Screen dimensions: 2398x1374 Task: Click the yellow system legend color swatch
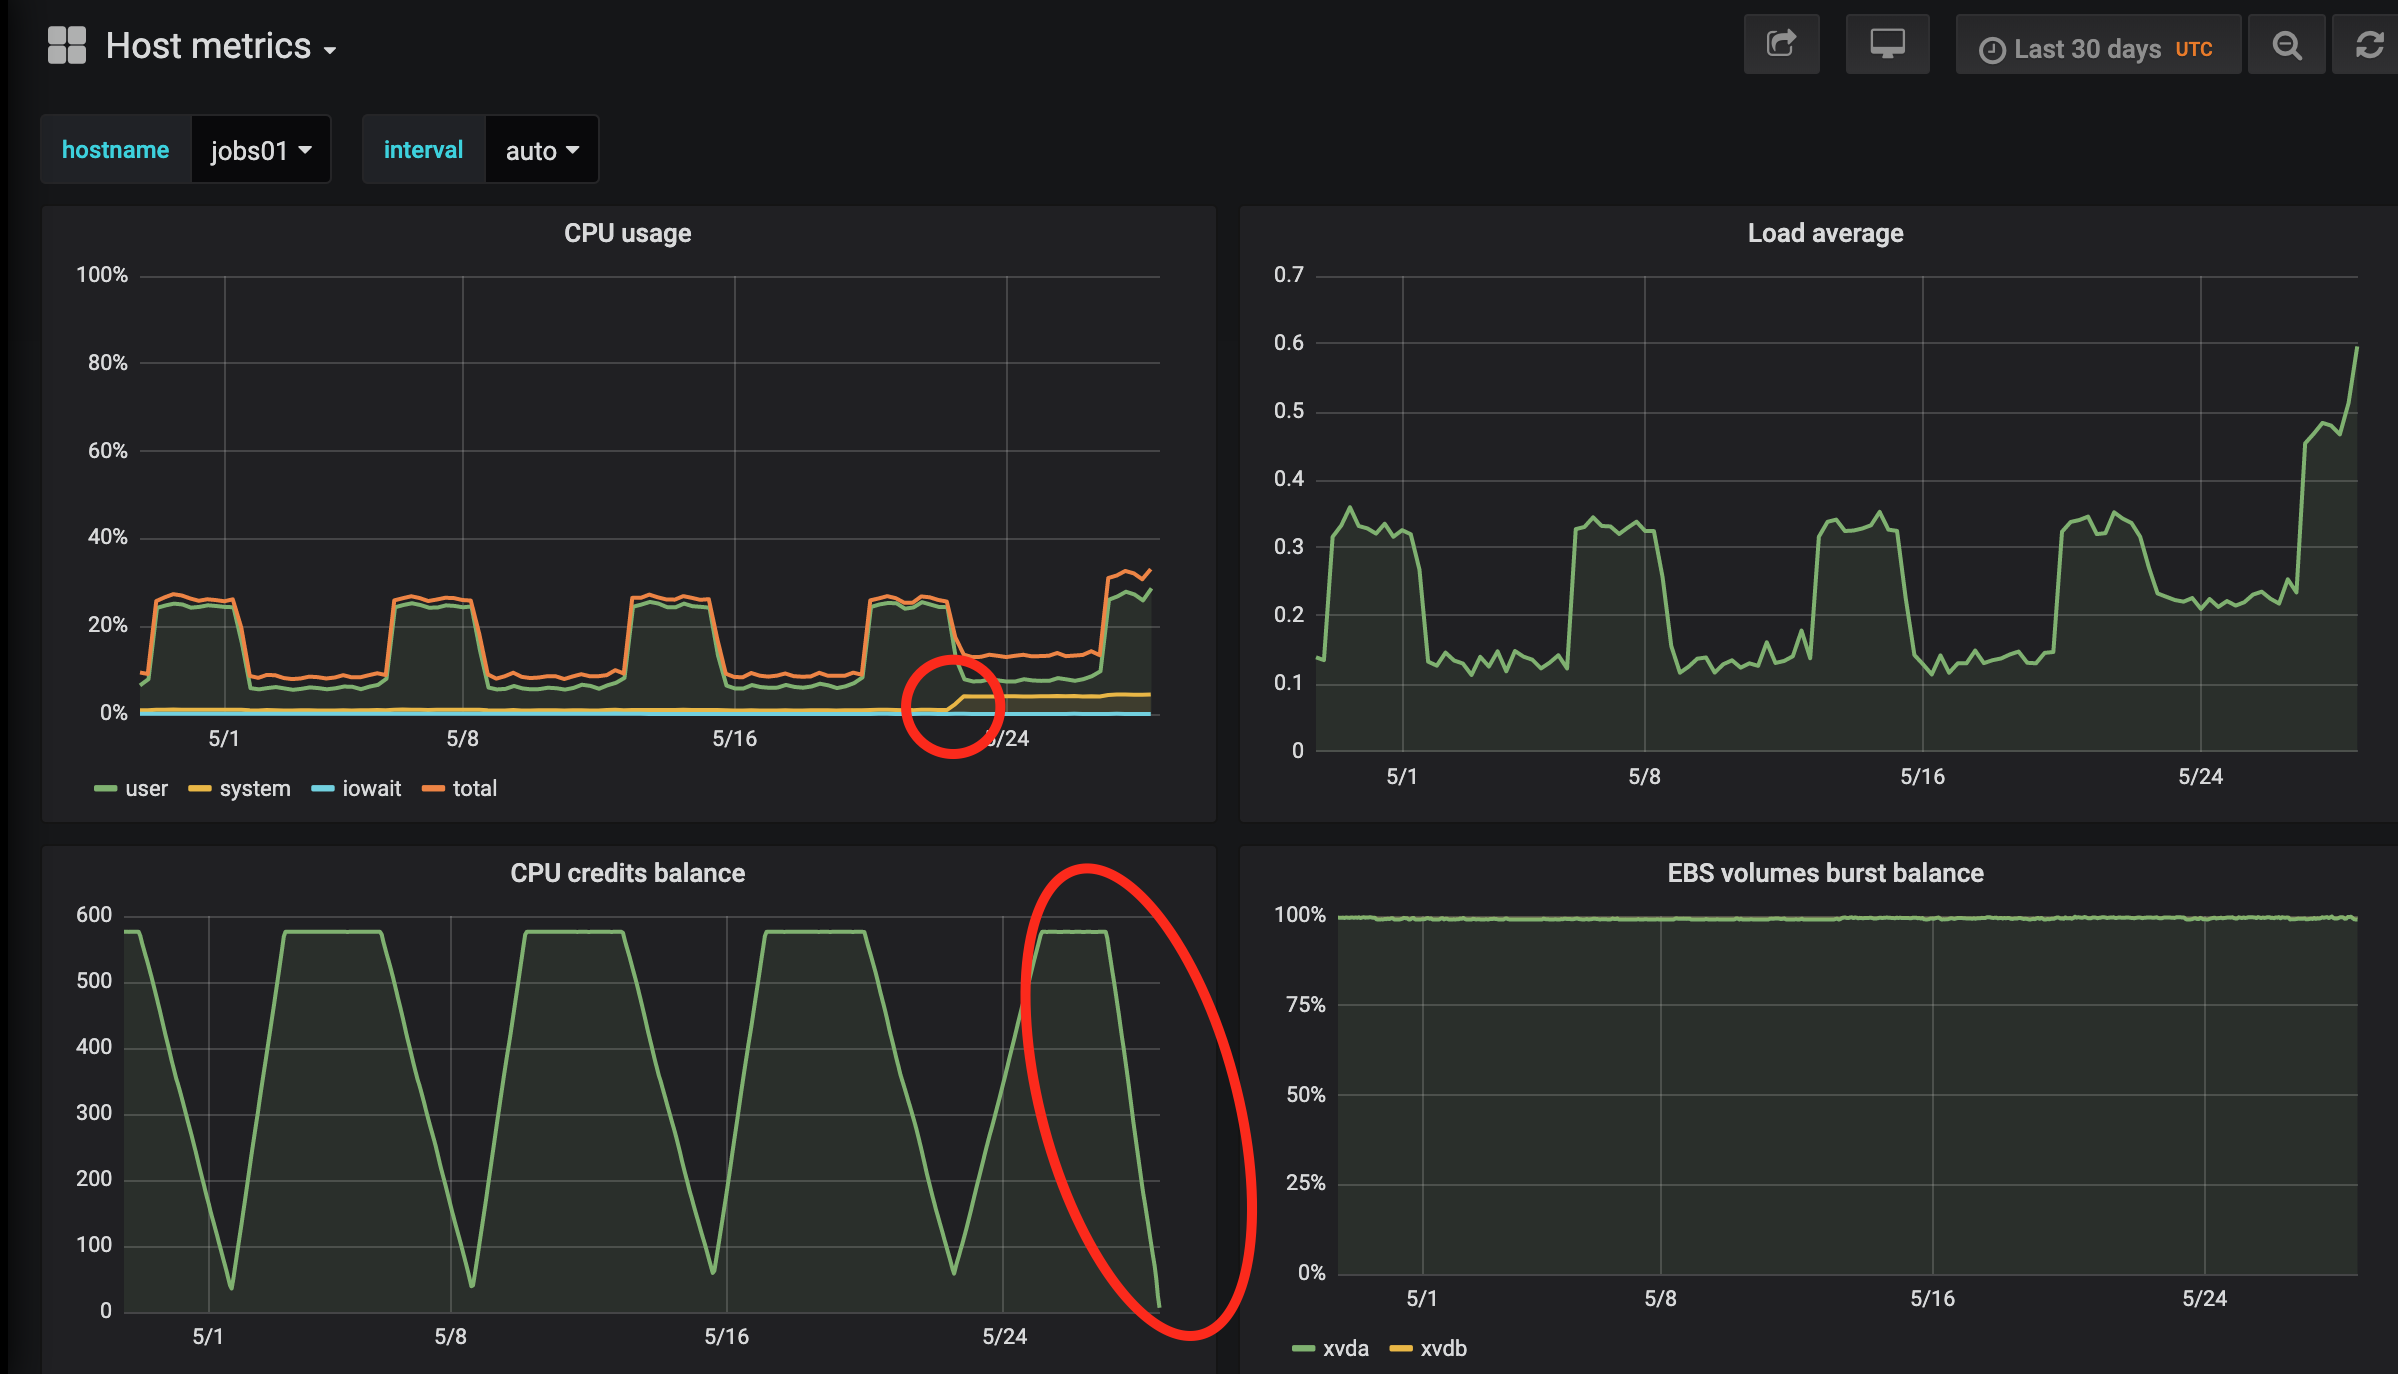click(199, 790)
